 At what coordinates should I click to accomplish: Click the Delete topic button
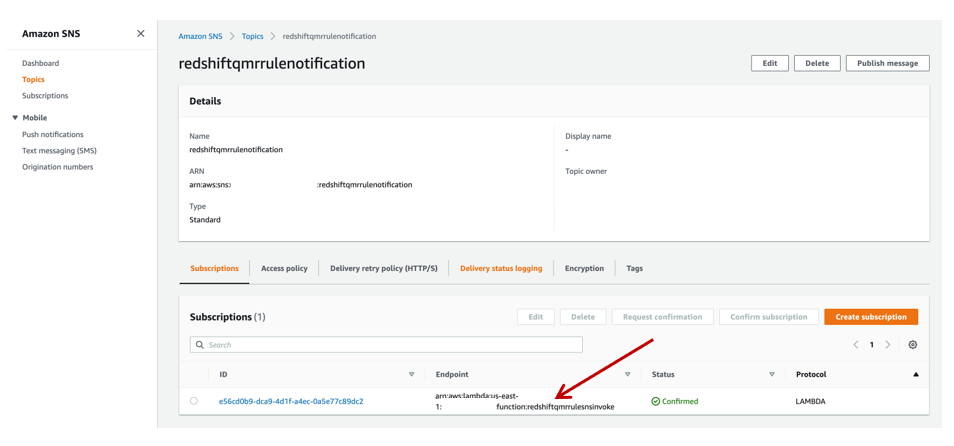(x=817, y=63)
